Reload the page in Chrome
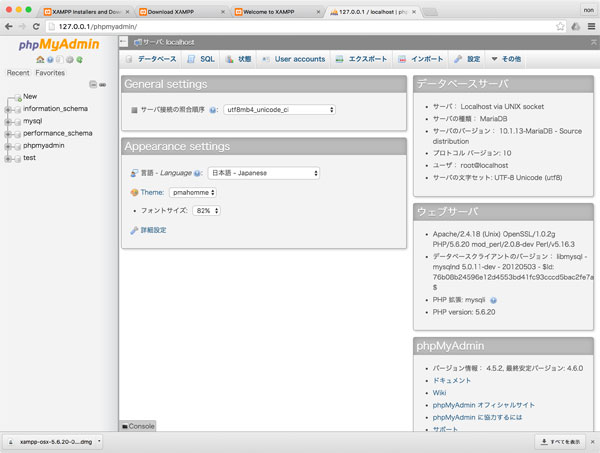The height and width of the screenshot is (453, 600). pos(36,26)
